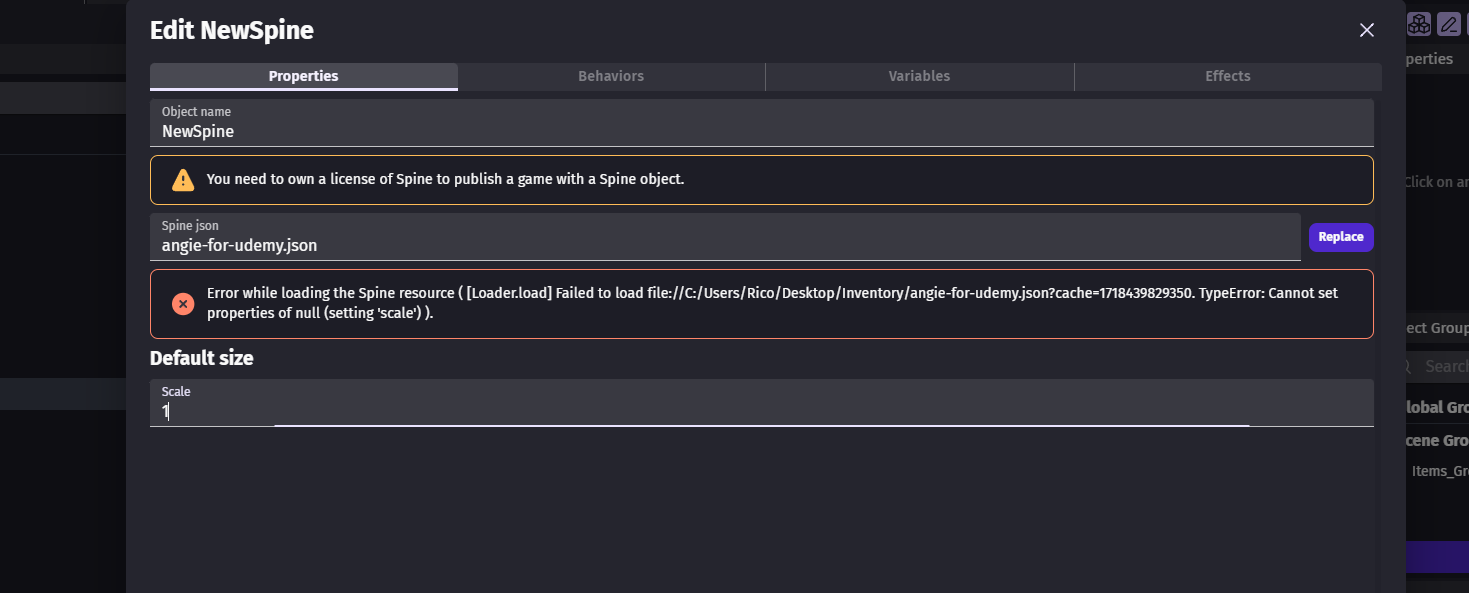Switch to the Behaviors tab
Viewport: 1469px width, 593px height.
tap(611, 76)
